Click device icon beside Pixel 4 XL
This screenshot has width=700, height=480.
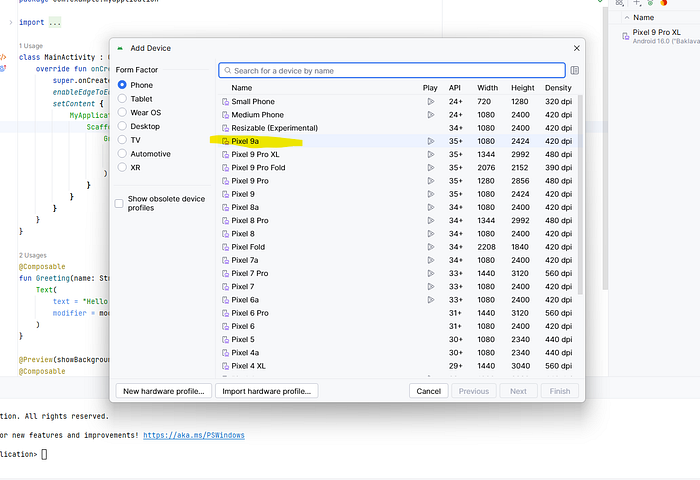point(225,366)
